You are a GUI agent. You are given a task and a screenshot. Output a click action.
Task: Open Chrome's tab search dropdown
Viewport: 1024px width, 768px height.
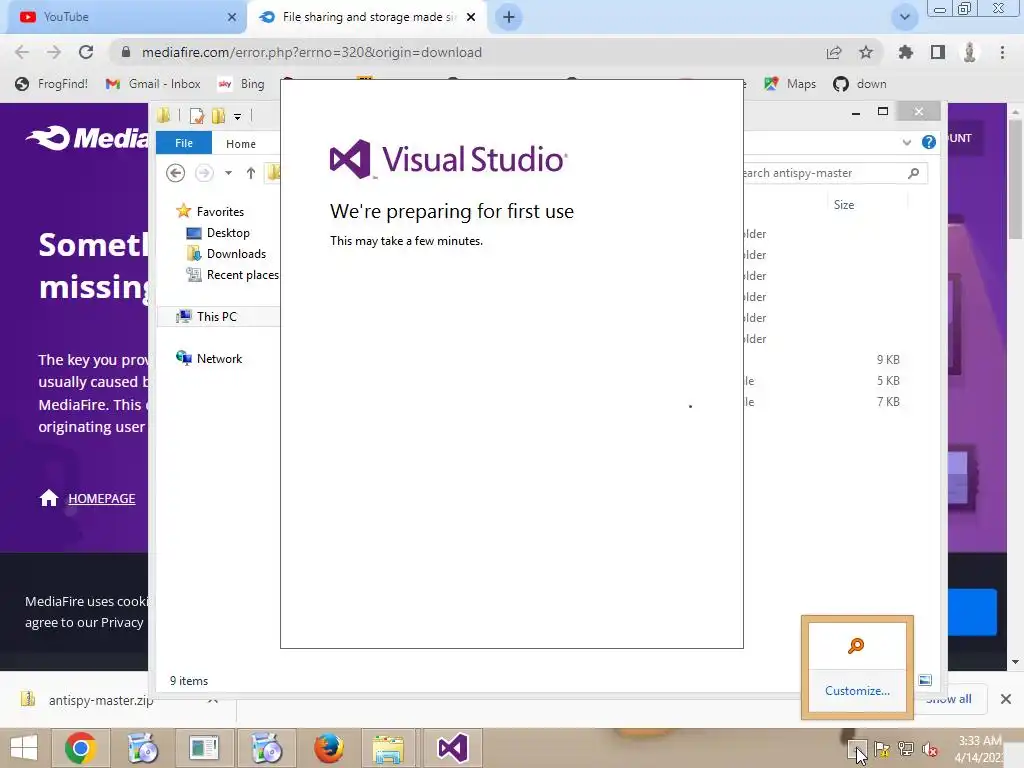click(904, 17)
